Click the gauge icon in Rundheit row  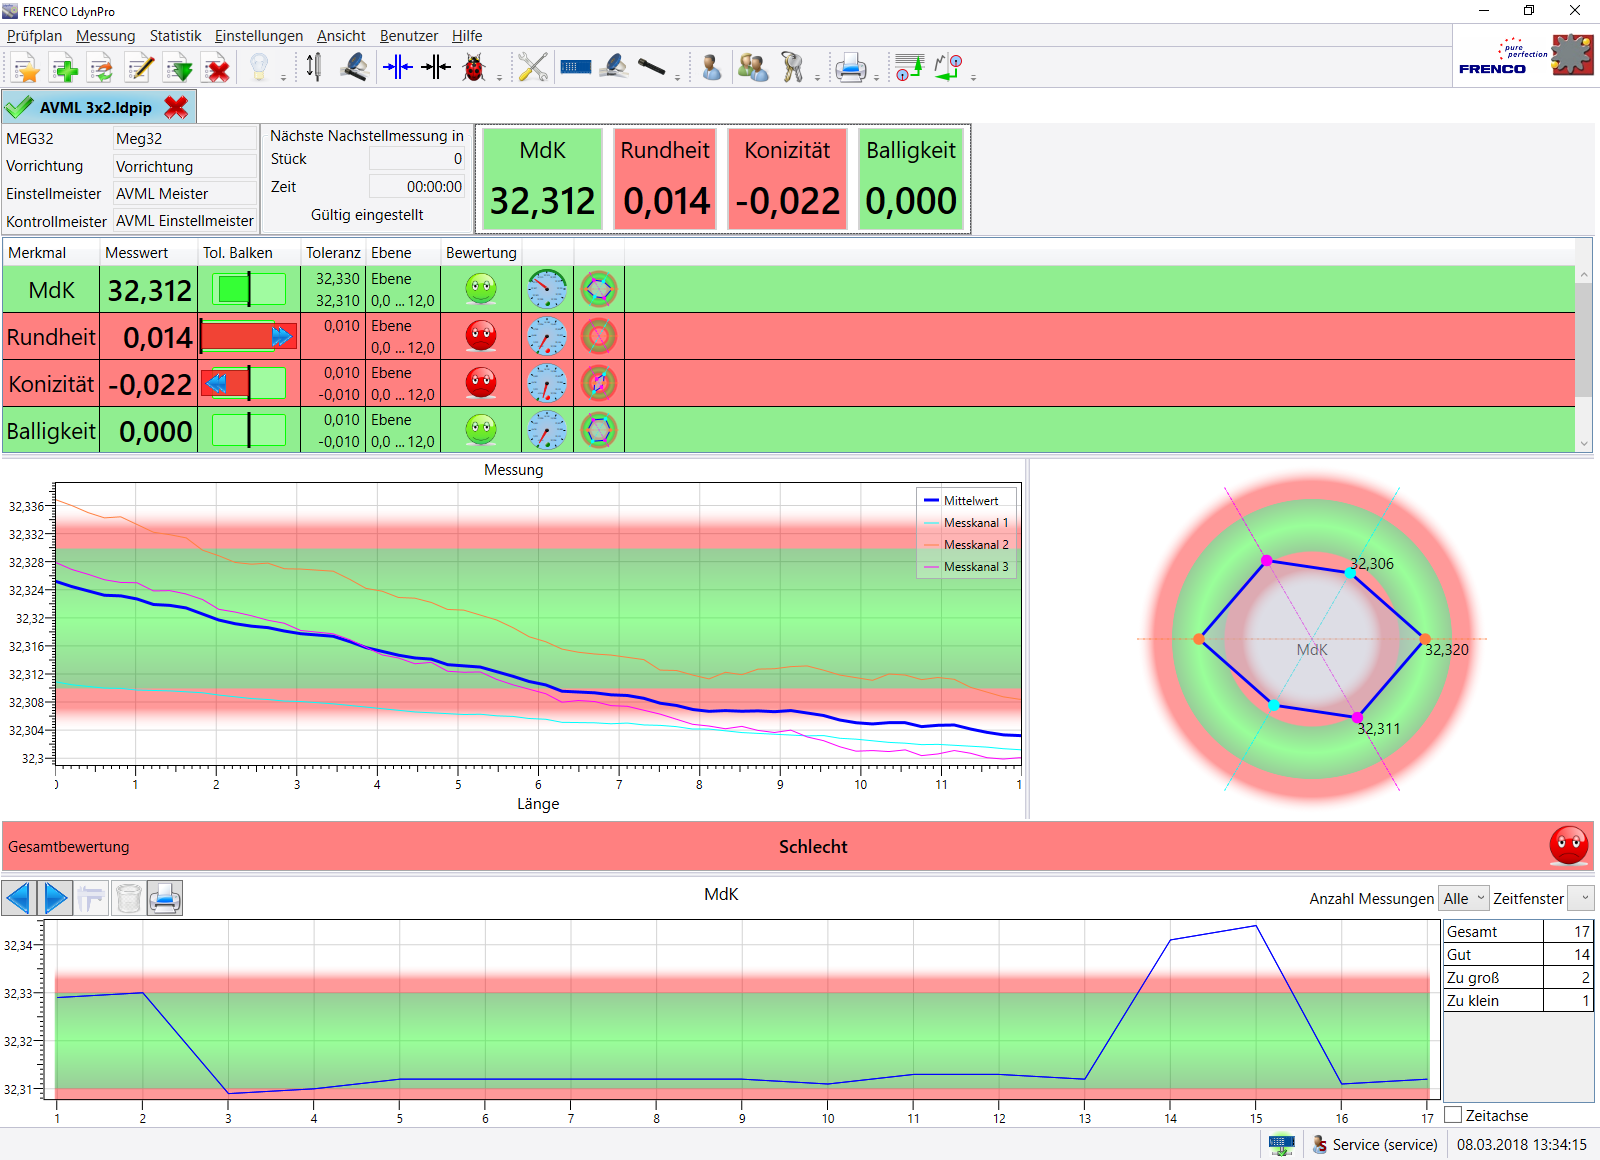(547, 336)
